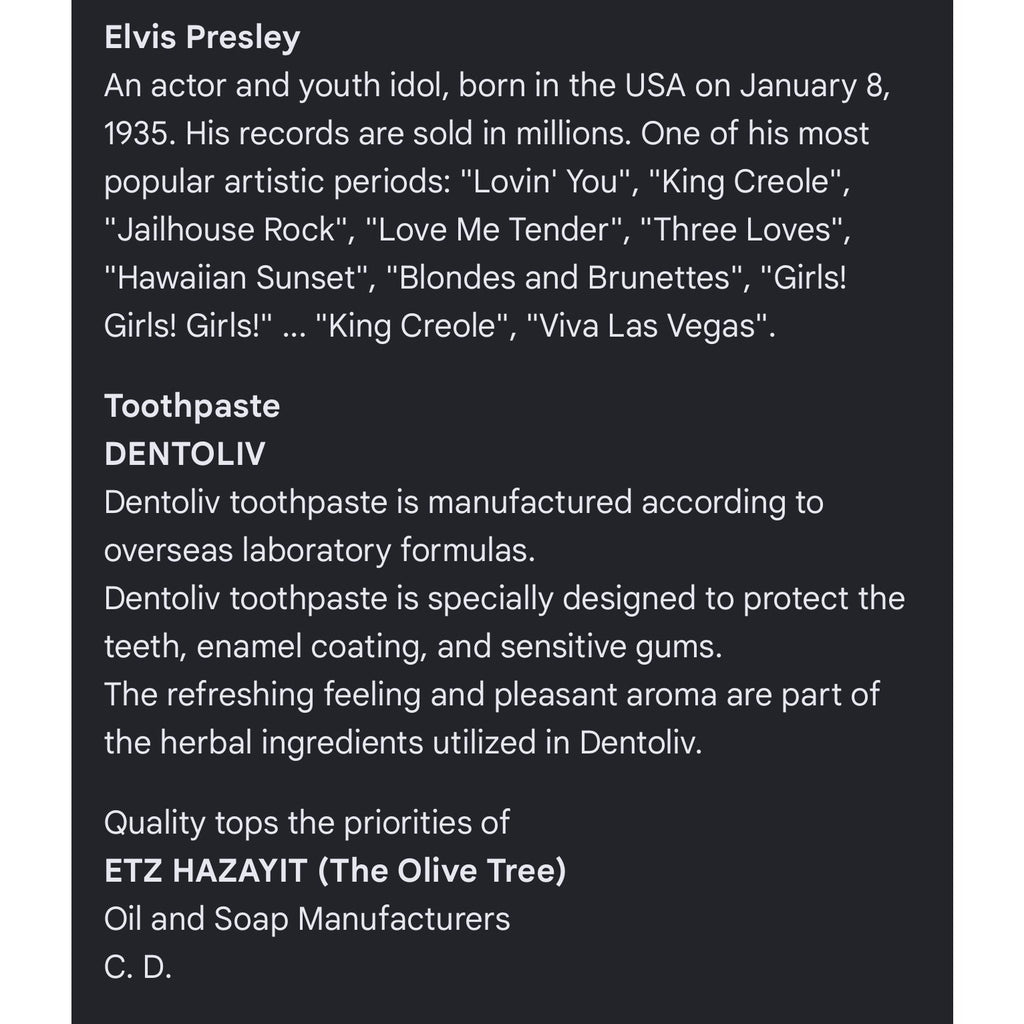
Task: Click the "Blondes and Brunettes" title text
Action: (x=564, y=278)
